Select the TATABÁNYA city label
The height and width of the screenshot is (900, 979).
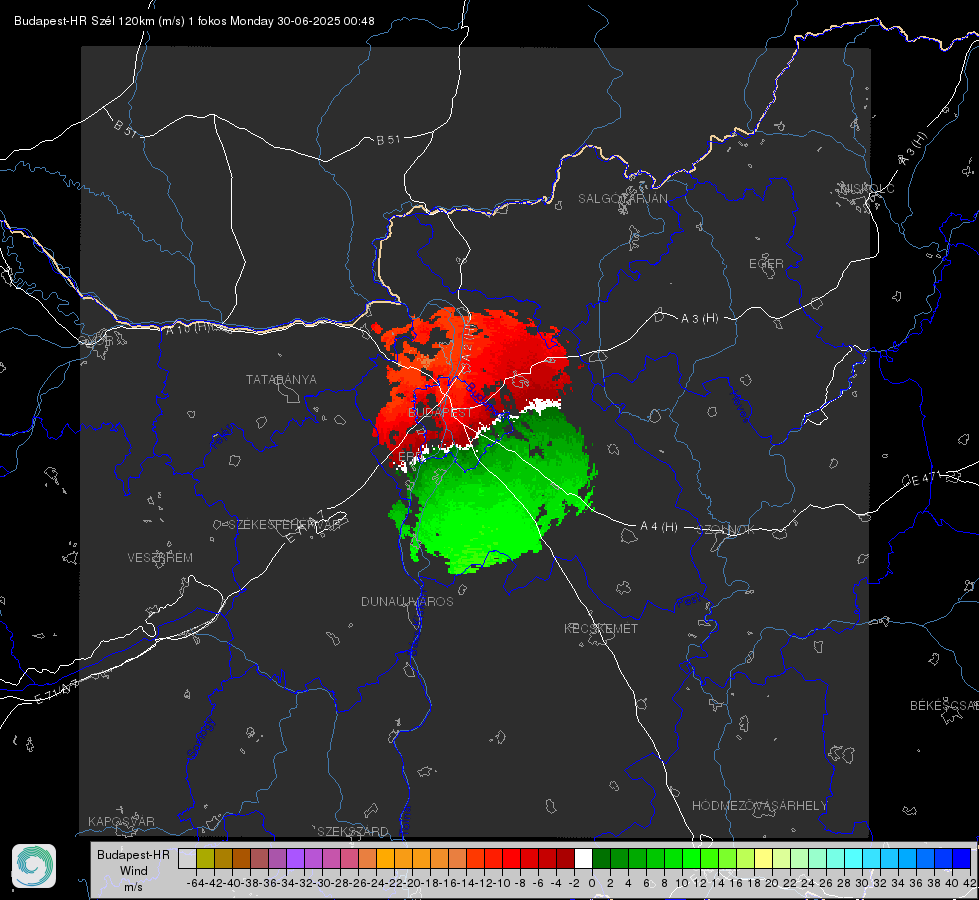(281, 379)
